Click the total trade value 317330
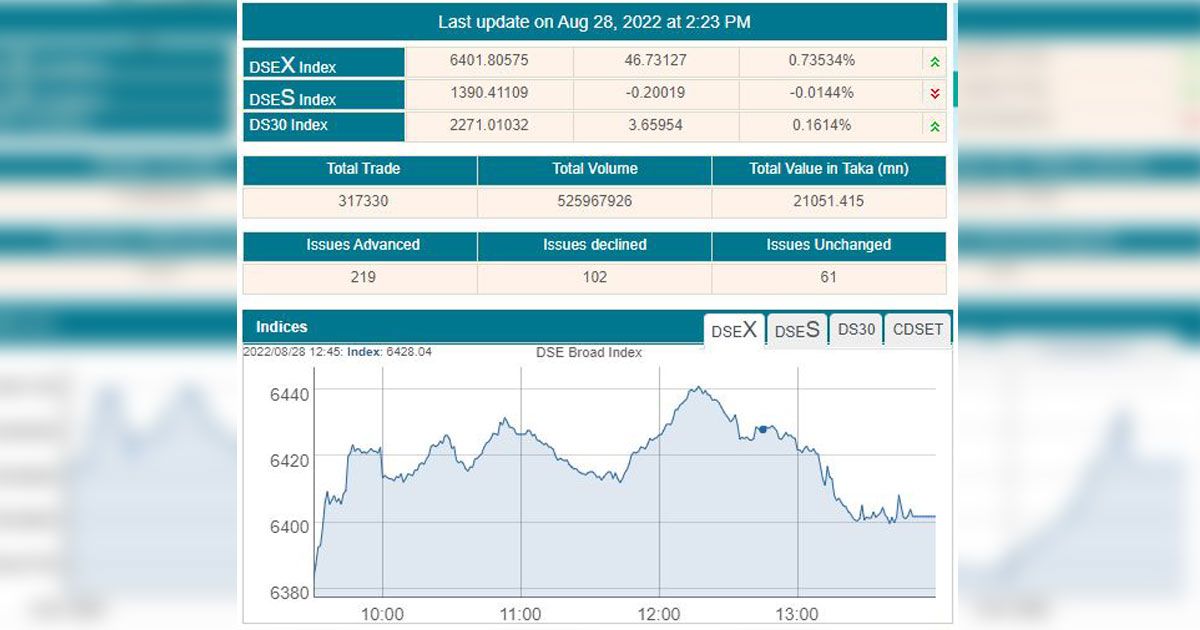Screen dimensions: 1200x630 363,201
